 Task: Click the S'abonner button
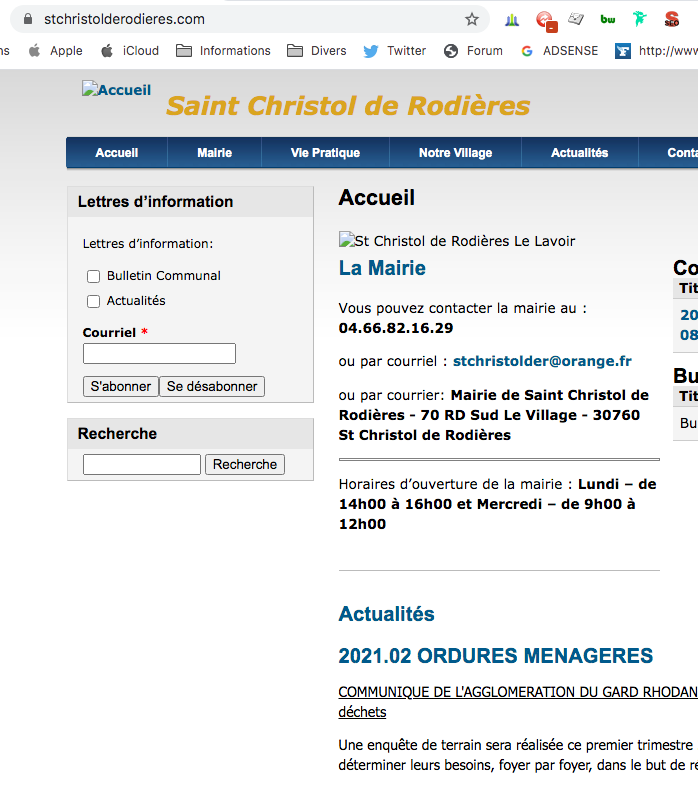pos(120,386)
